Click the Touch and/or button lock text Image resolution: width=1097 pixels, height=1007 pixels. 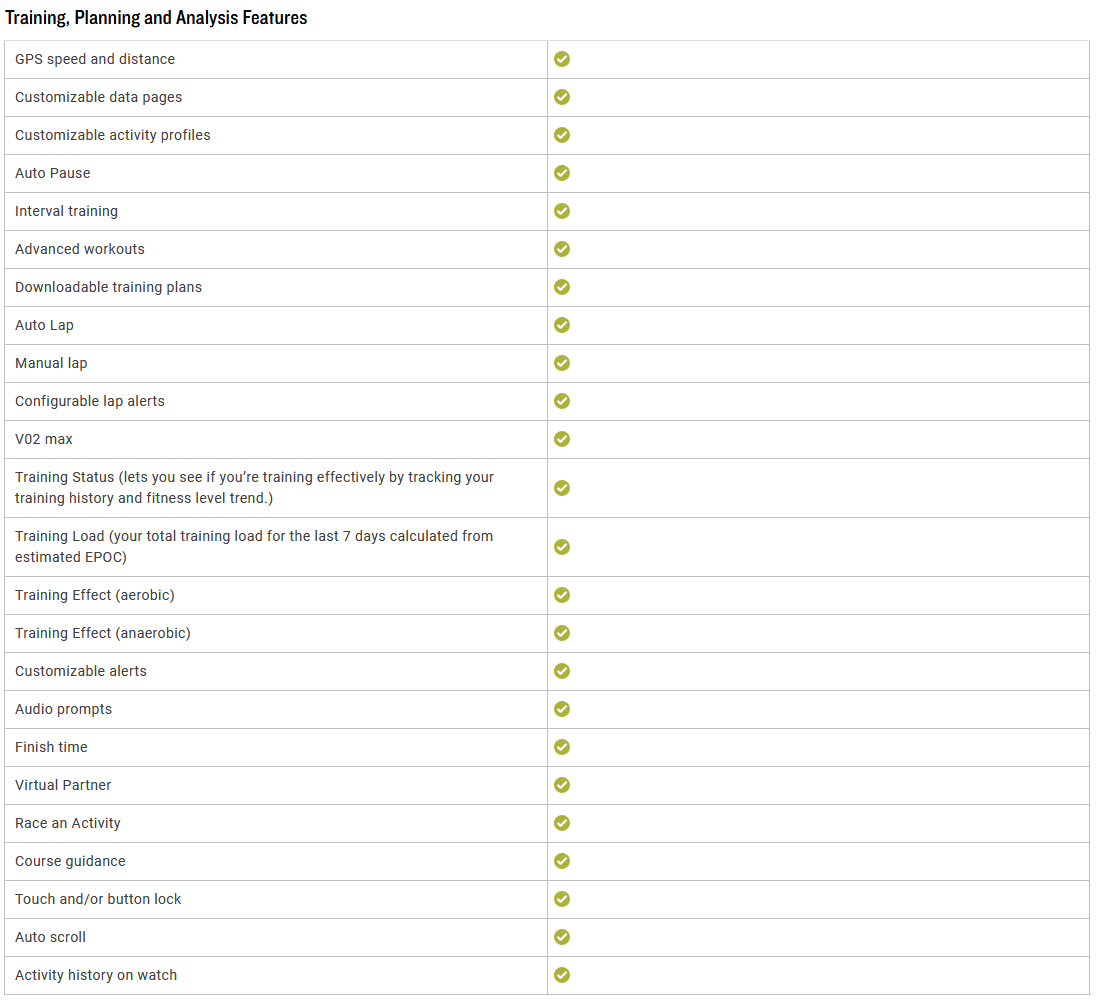pyautogui.click(x=98, y=899)
